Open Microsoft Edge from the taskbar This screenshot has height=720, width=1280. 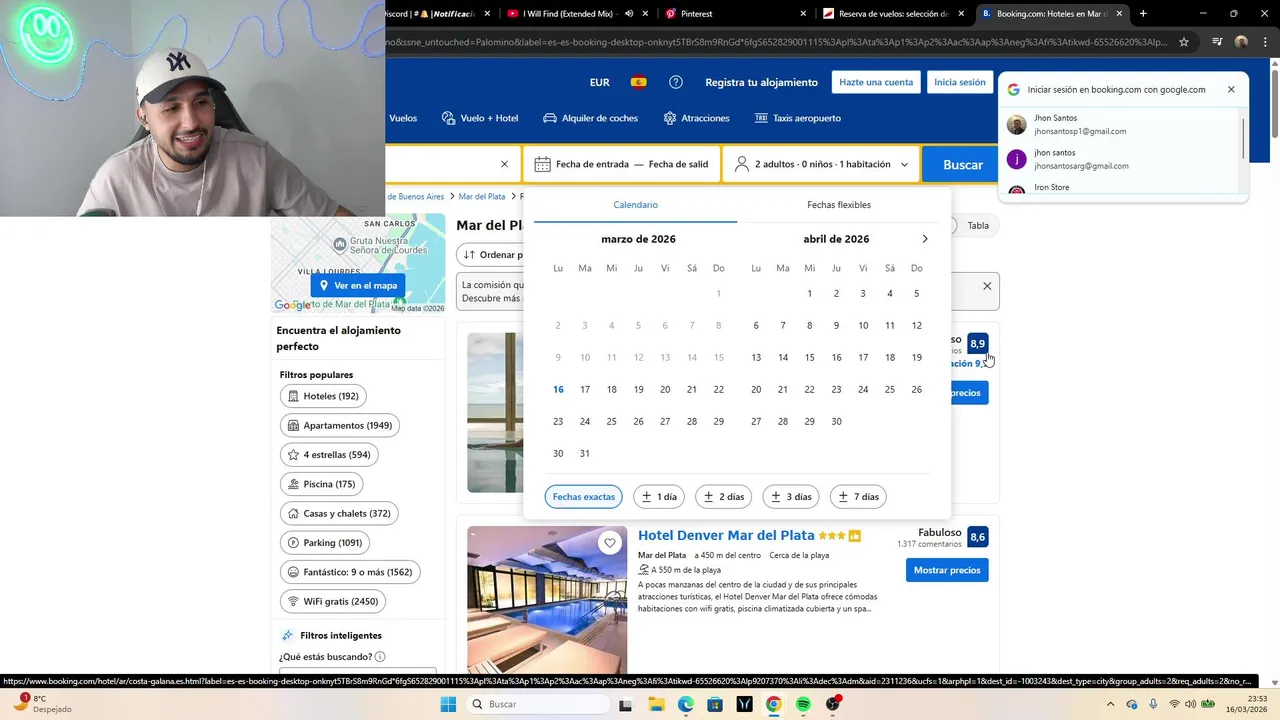point(686,704)
